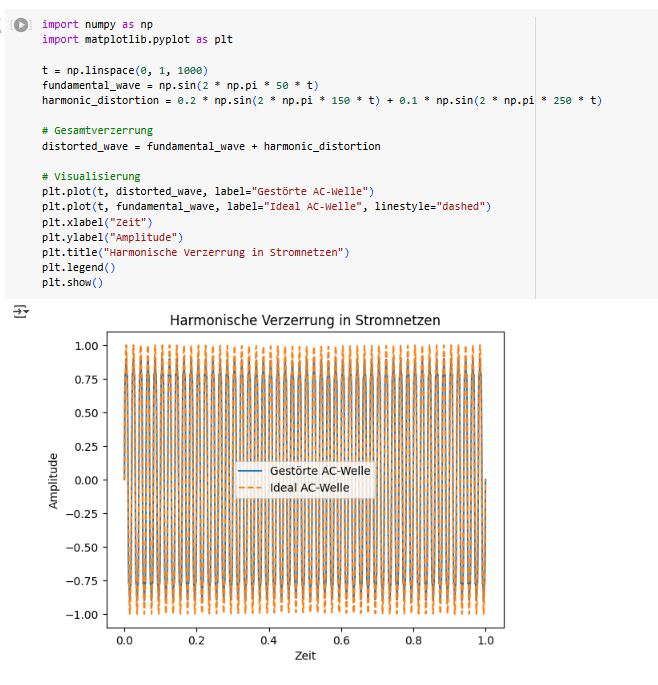Screen dimensions: 658x685
Task: Click the 'Zeit' x-axis label
Action: (304, 656)
